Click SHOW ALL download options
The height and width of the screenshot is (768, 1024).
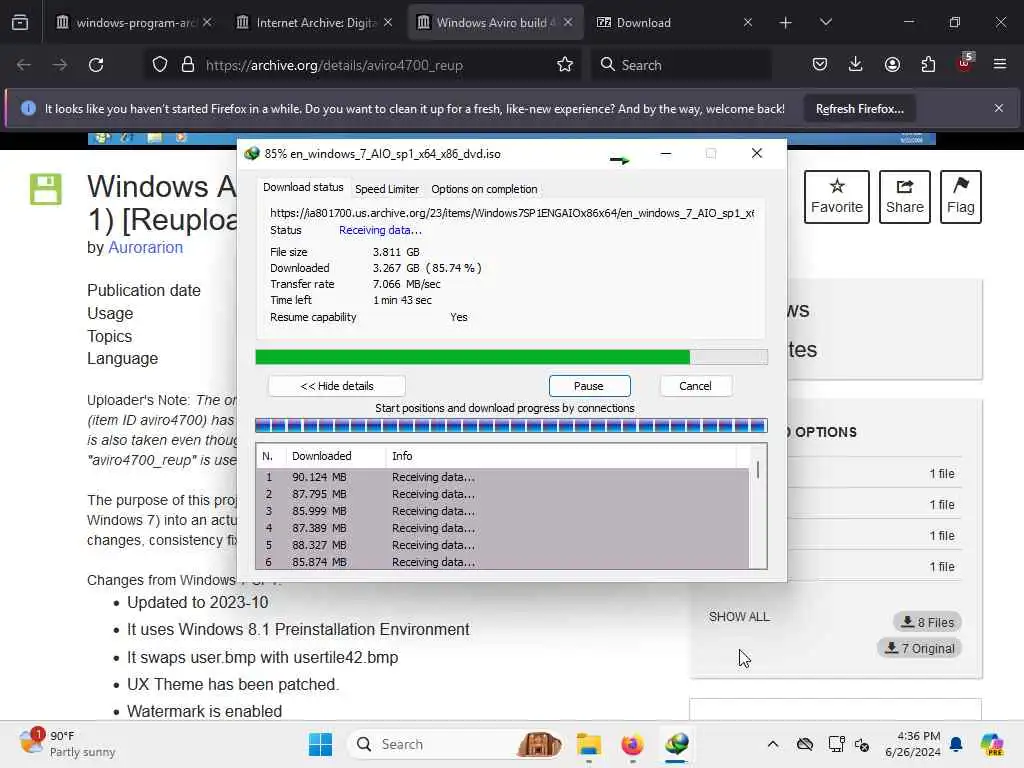pos(739,616)
